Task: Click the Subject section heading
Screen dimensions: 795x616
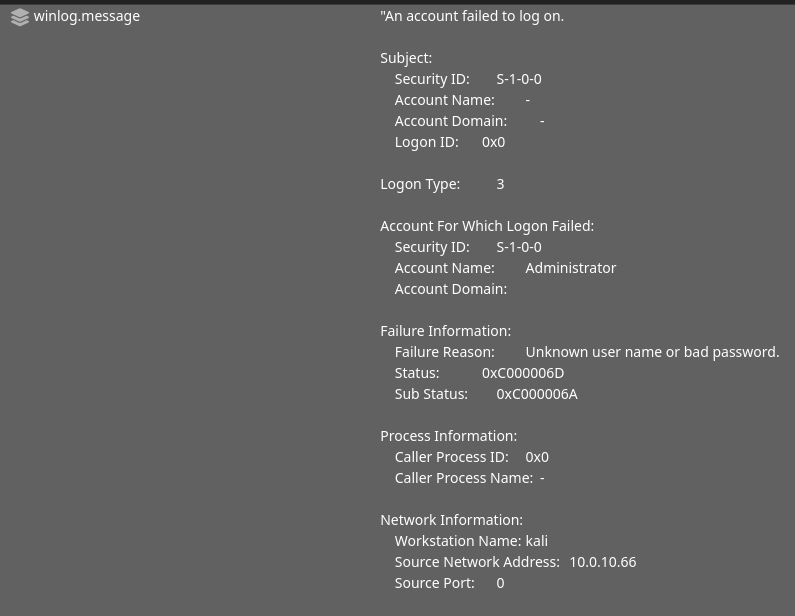Action: (406, 58)
